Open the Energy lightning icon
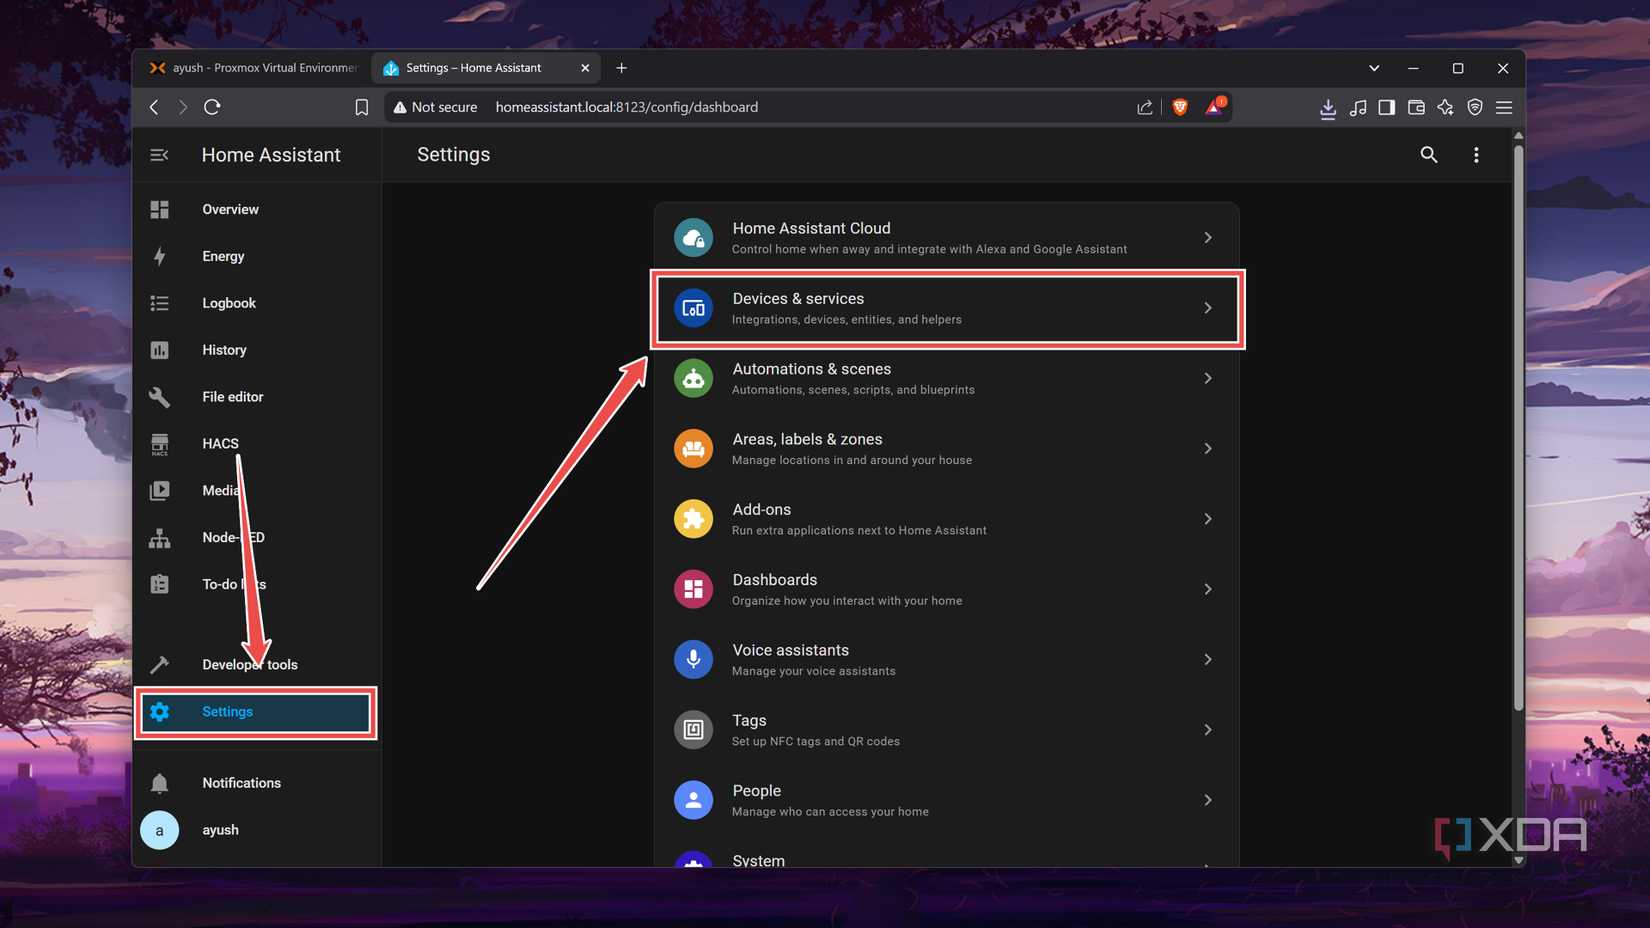Screen dimensions: 1650x928 coord(159,256)
